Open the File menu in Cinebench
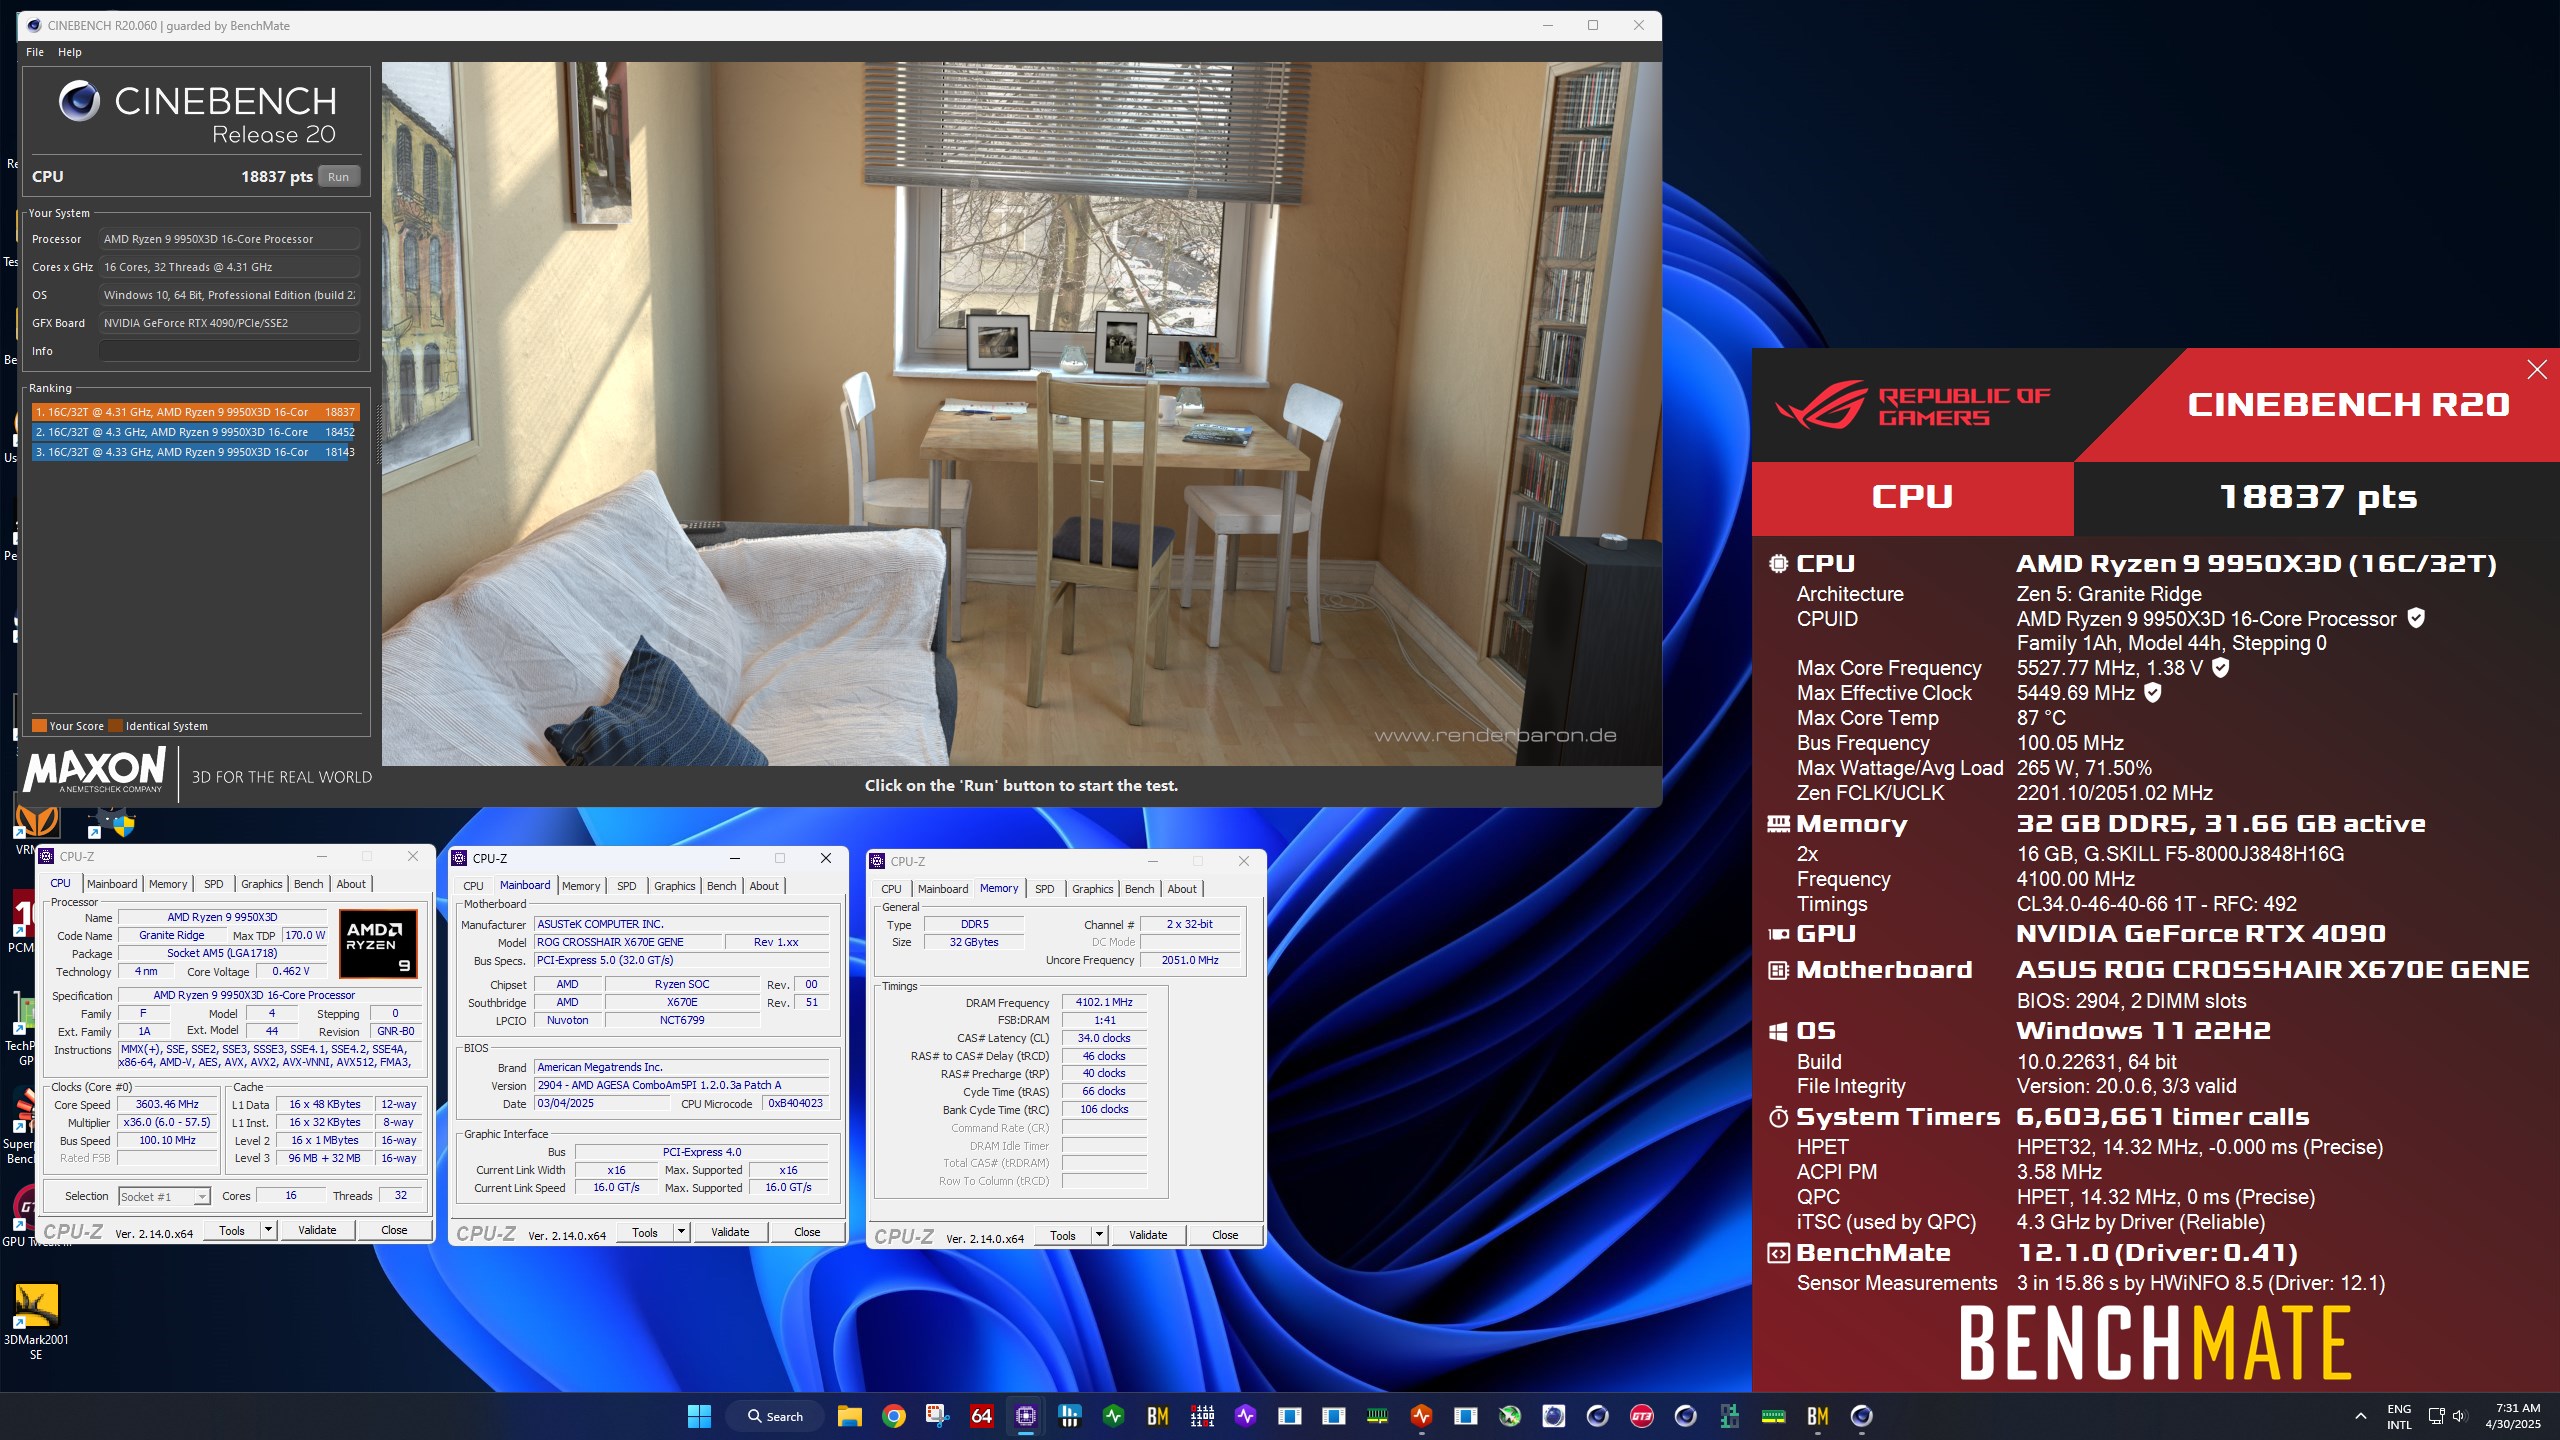The height and width of the screenshot is (1440, 2560). coord(35,52)
